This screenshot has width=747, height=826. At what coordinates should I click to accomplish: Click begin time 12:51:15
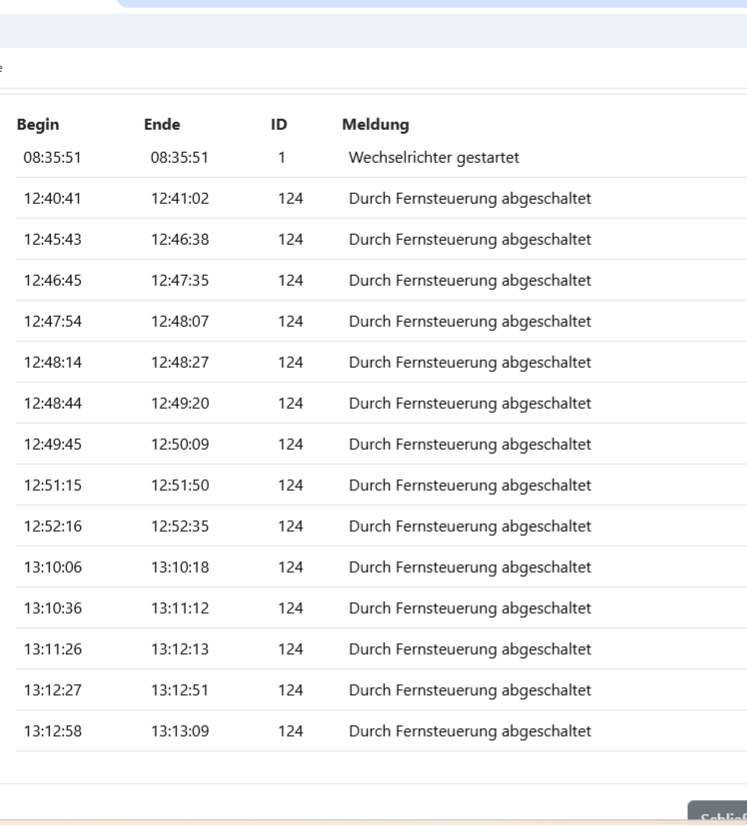click(x=53, y=485)
